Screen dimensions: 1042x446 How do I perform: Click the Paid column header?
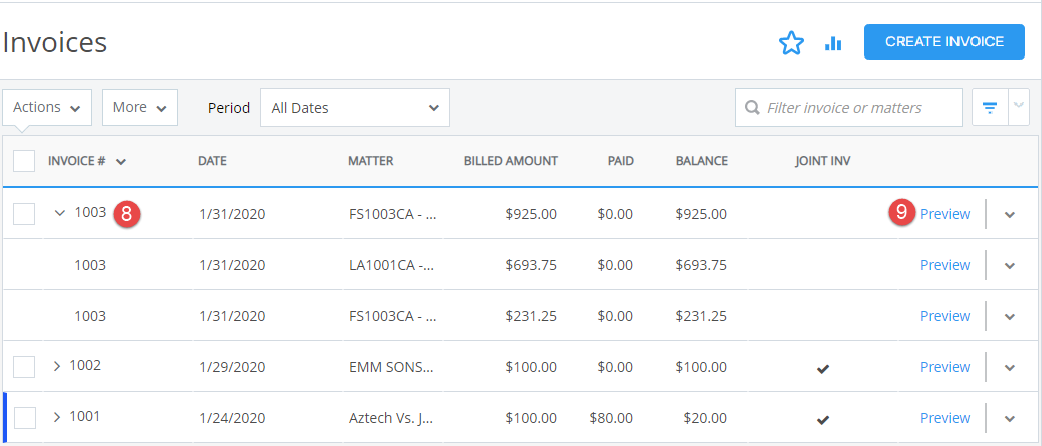pos(621,161)
